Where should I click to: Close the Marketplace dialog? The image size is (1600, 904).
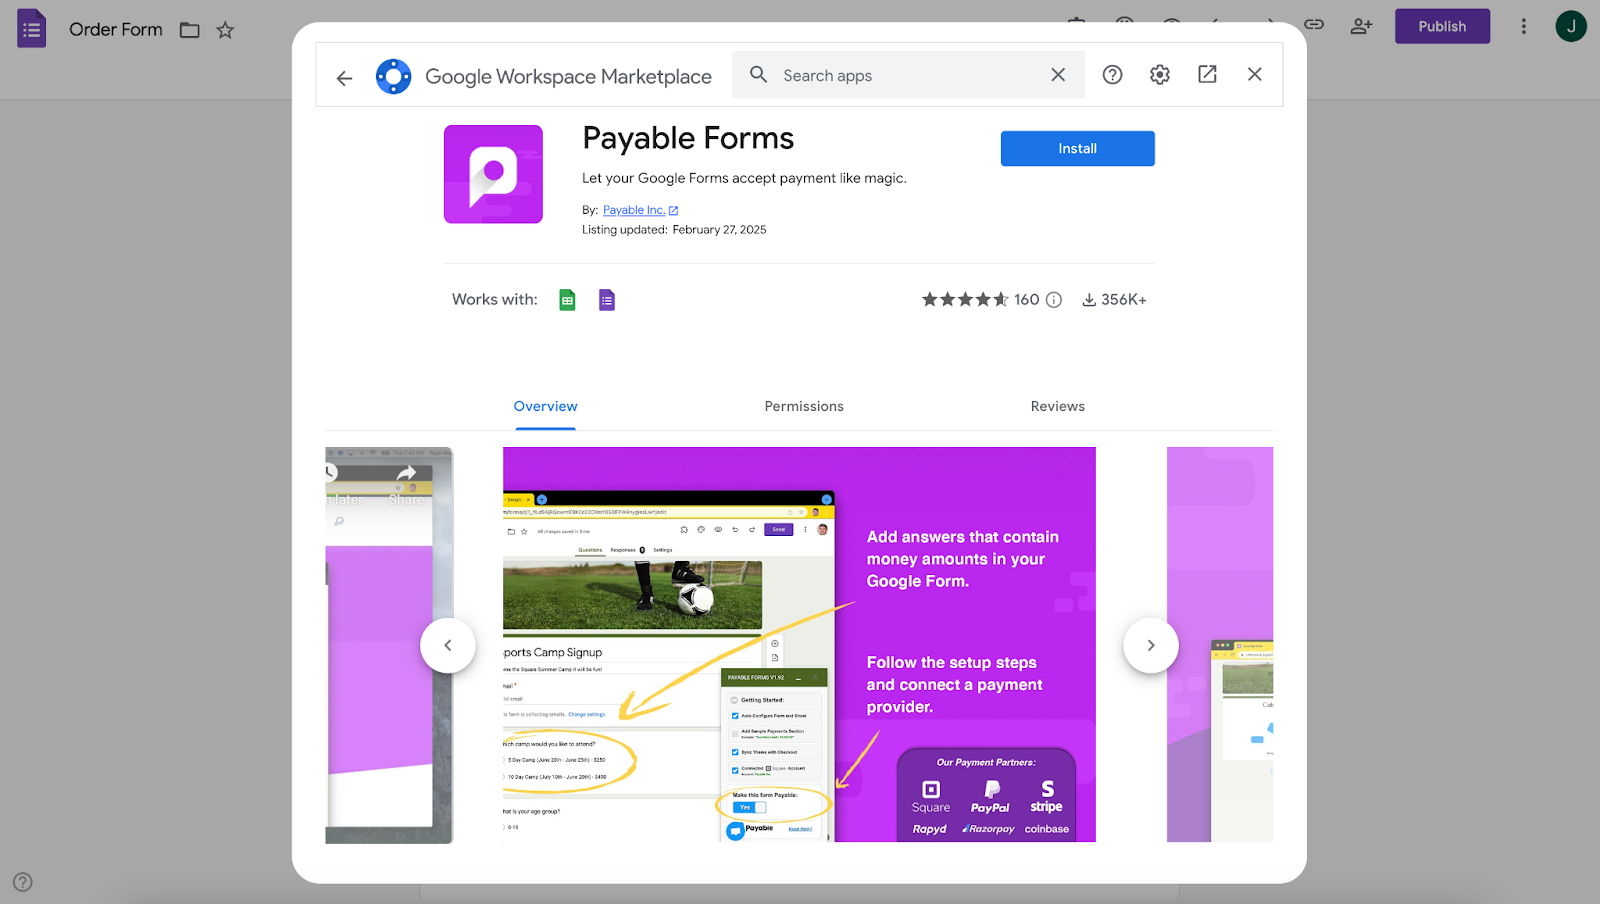[1255, 75]
